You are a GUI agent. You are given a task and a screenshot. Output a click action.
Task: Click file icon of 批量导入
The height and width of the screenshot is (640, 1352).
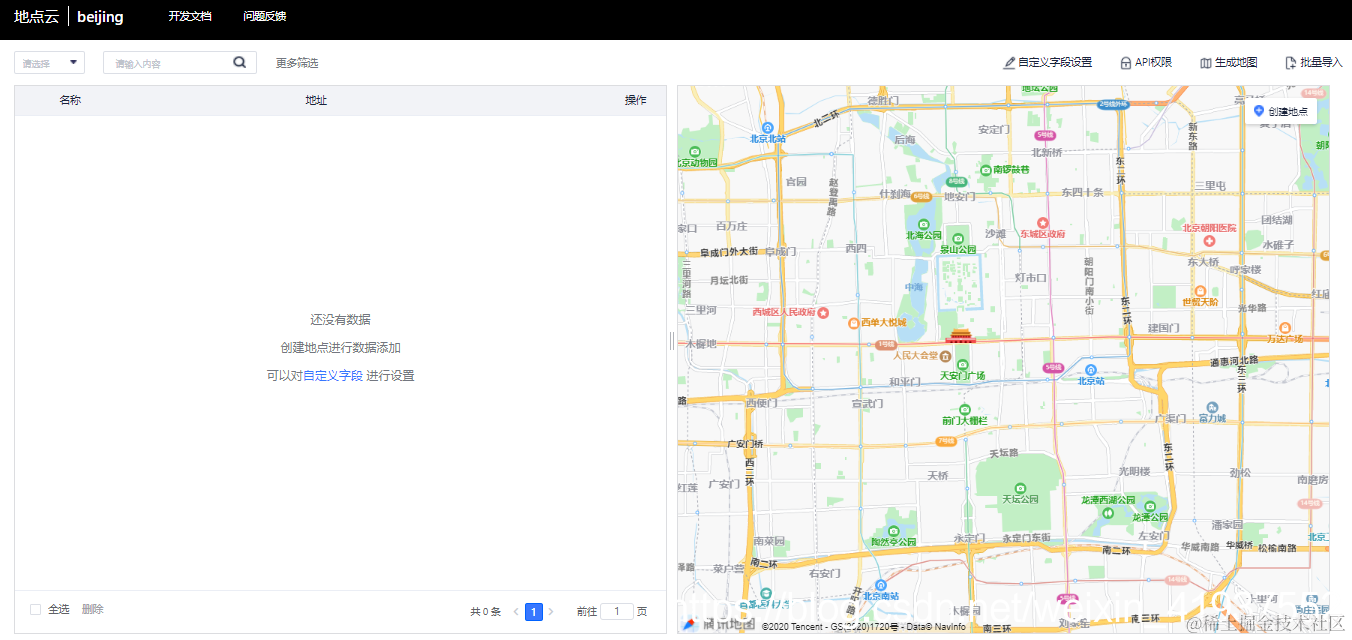point(1290,63)
